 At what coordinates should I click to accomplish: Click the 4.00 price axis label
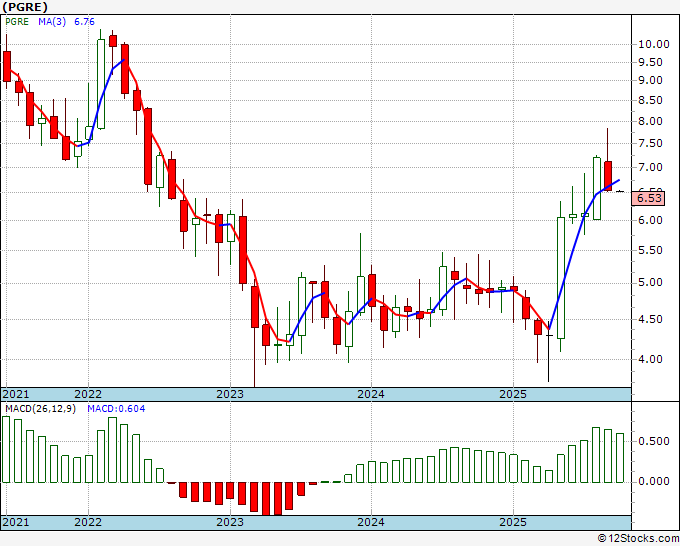(651, 359)
